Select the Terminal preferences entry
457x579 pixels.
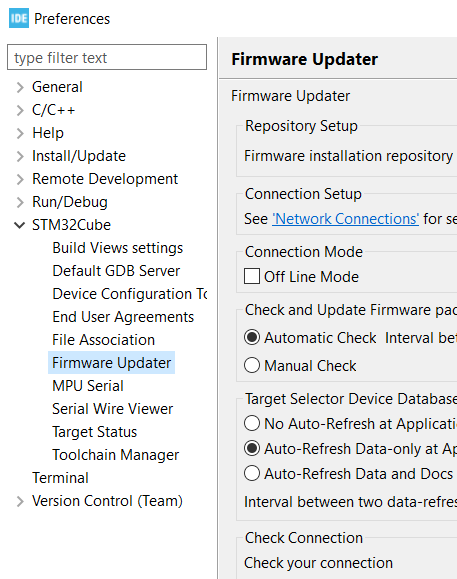(x=60, y=478)
